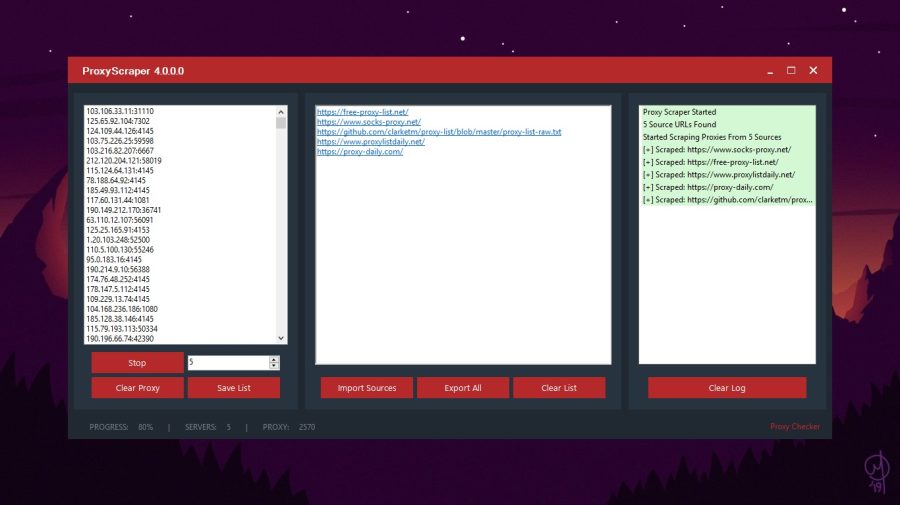Click log entry Scraped proxy-daily.com
Image resolution: width=900 pixels, height=505 pixels.
[708, 188]
